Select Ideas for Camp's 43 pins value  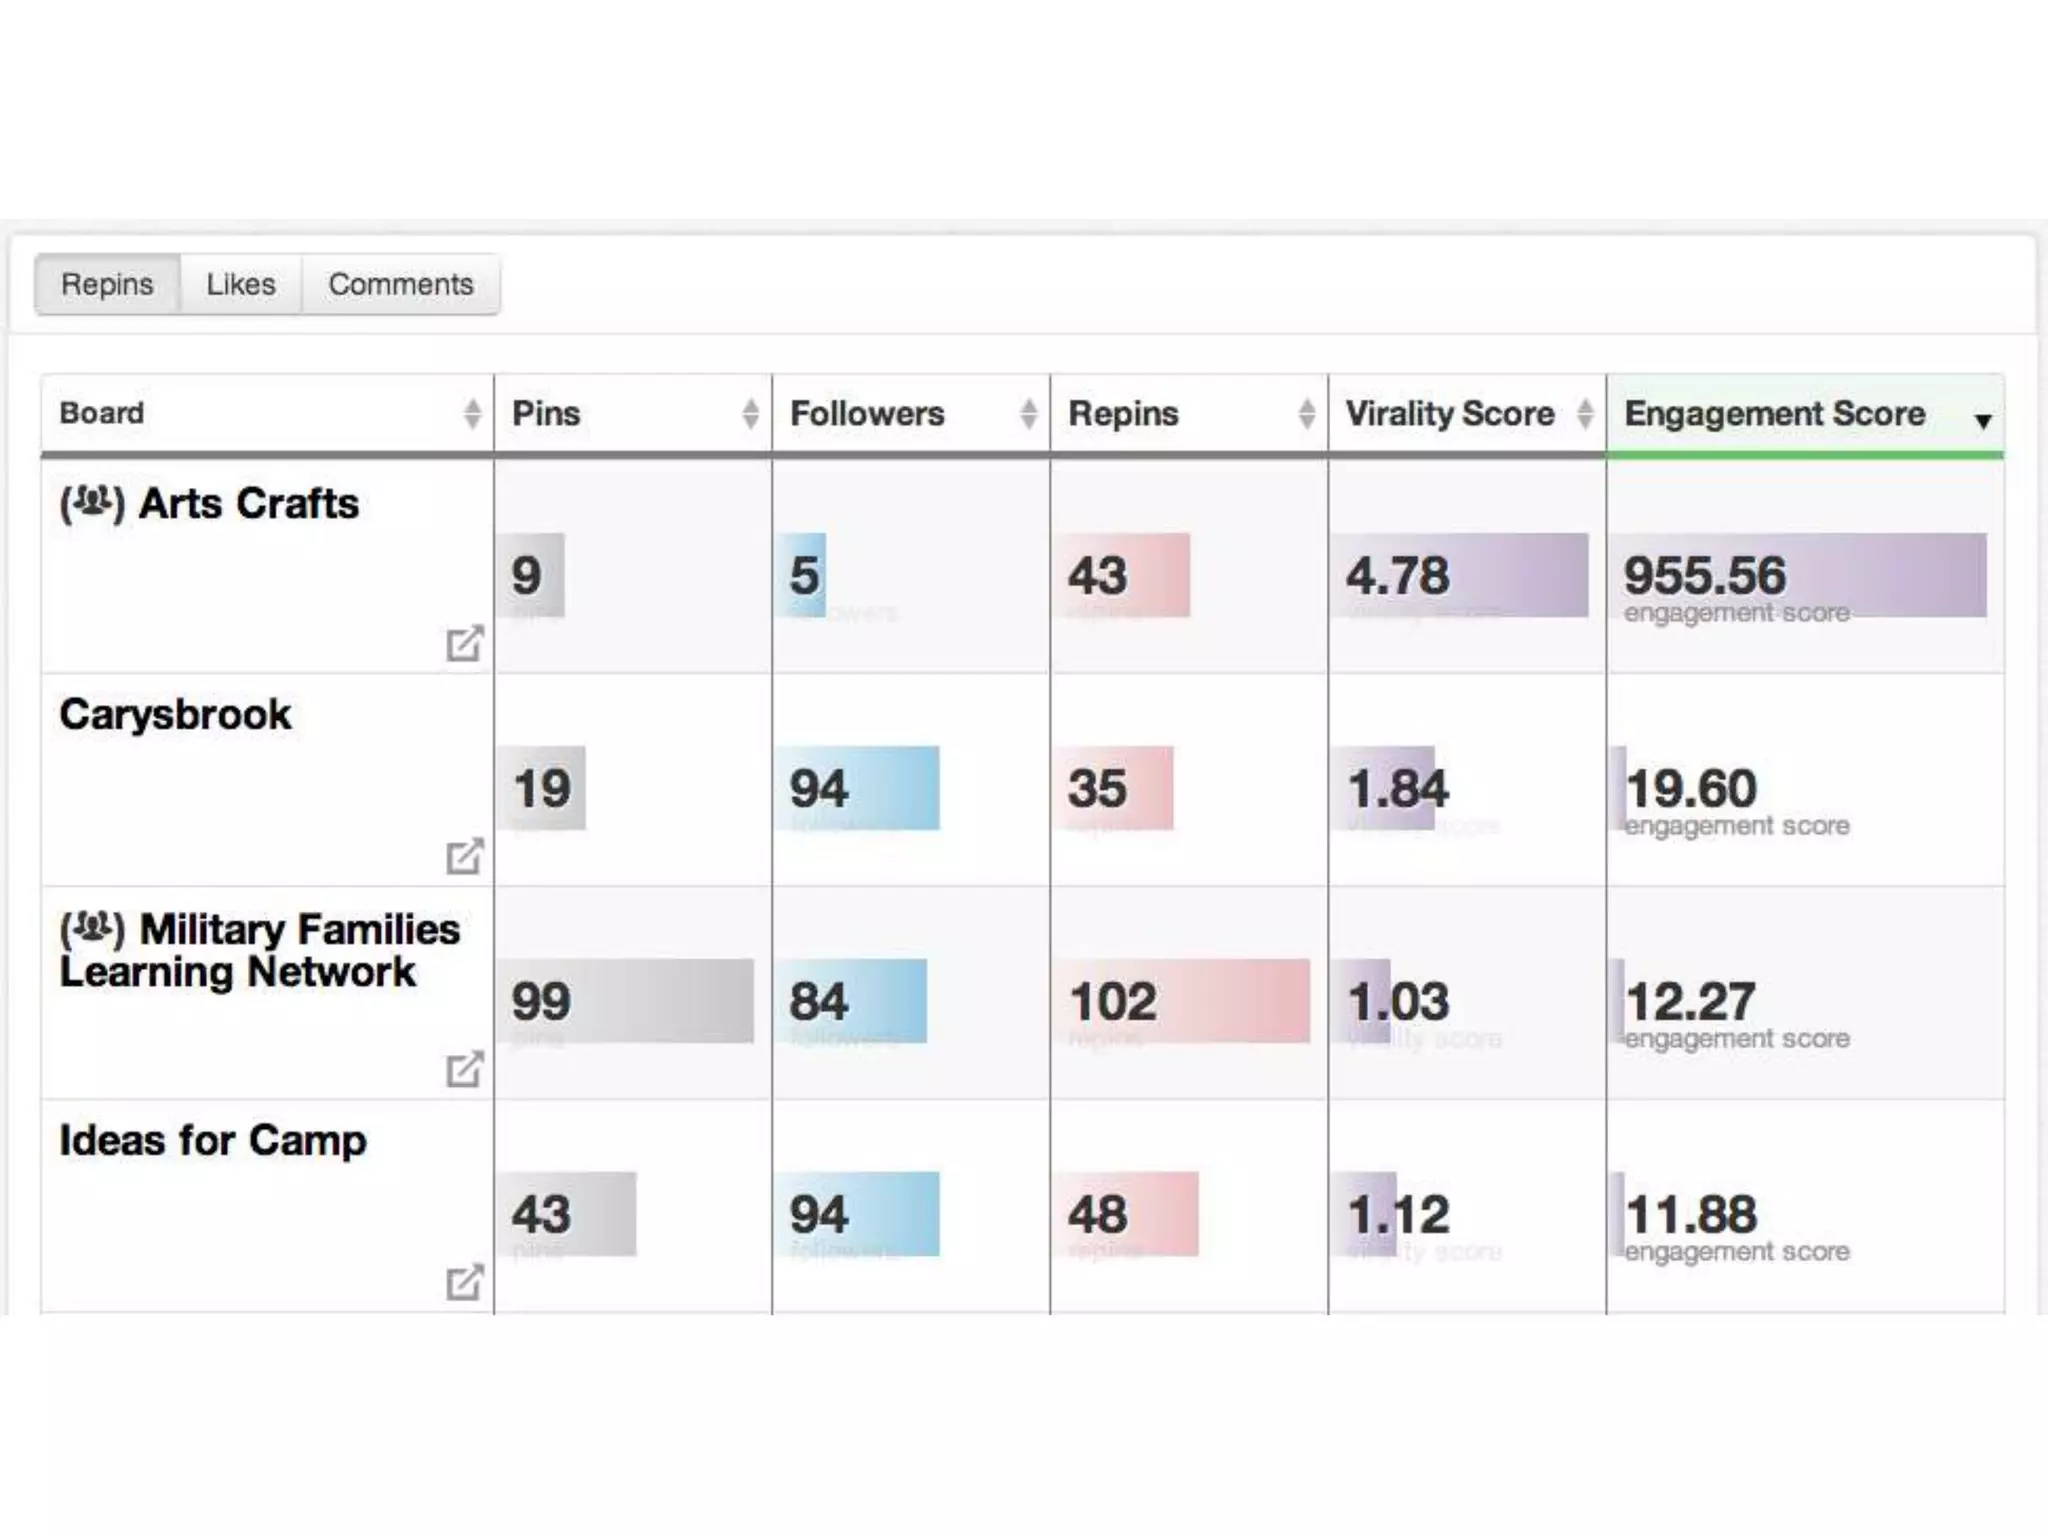coord(542,1214)
